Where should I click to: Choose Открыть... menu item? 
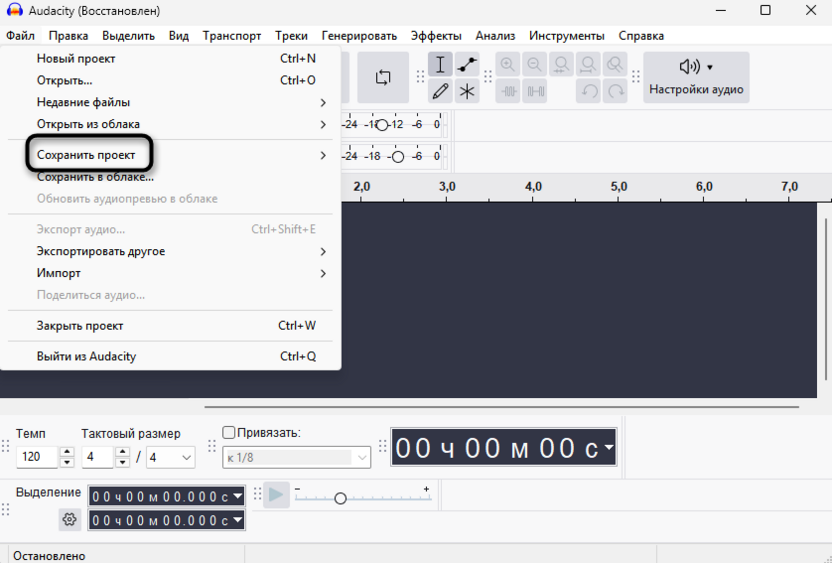170,80
